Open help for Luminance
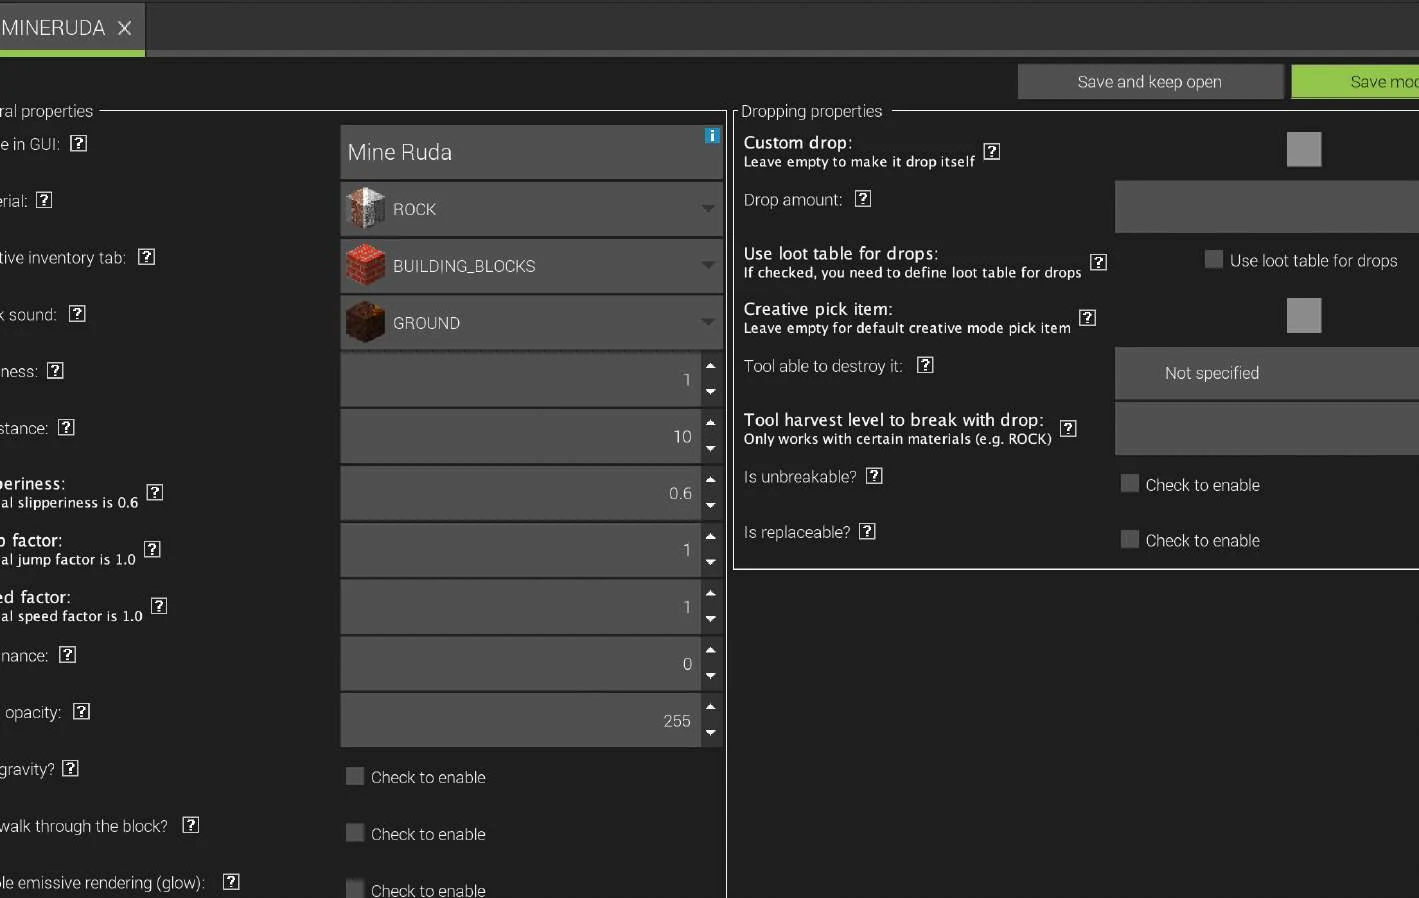 coord(68,655)
